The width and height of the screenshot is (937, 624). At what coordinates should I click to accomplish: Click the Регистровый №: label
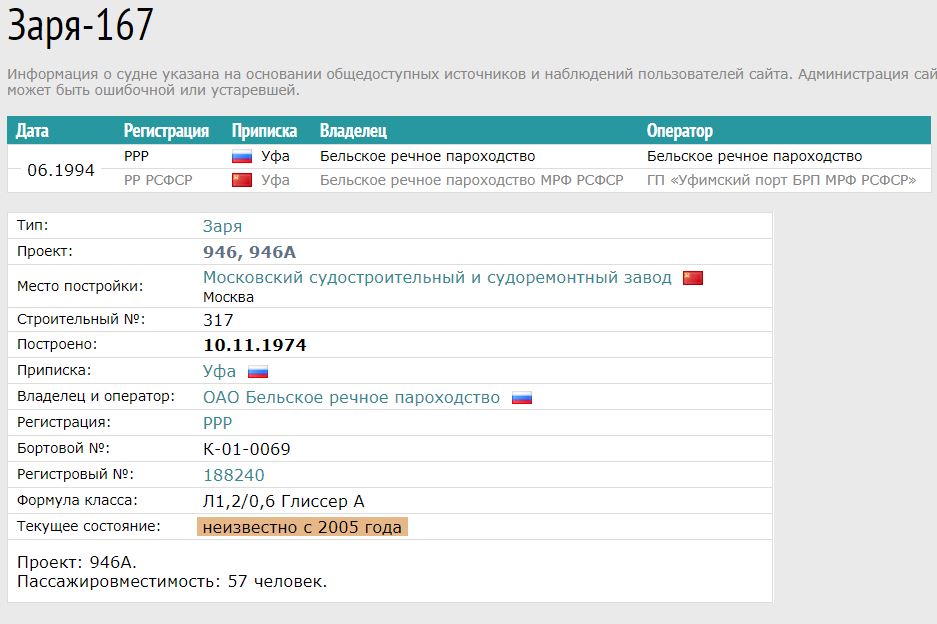tap(75, 475)
